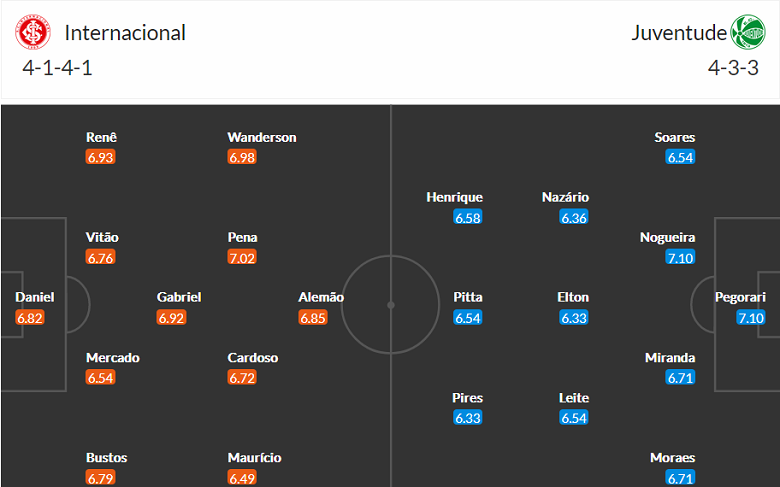Click player name Renê

(x=101, y=137)
